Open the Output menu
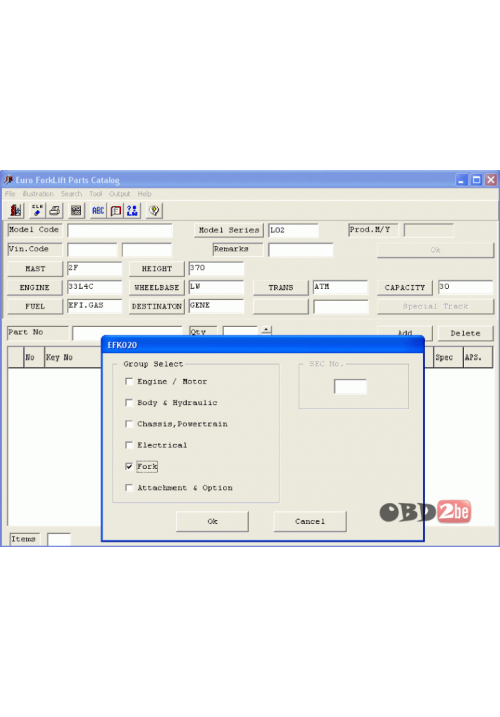Viewport: 500px width, 717px height. (119, 194)
